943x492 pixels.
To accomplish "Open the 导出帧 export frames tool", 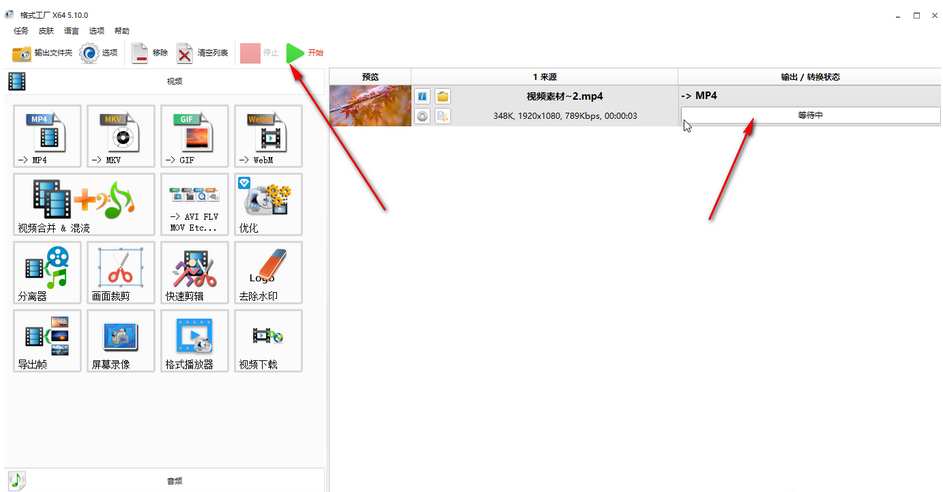I will pos(47,340).
